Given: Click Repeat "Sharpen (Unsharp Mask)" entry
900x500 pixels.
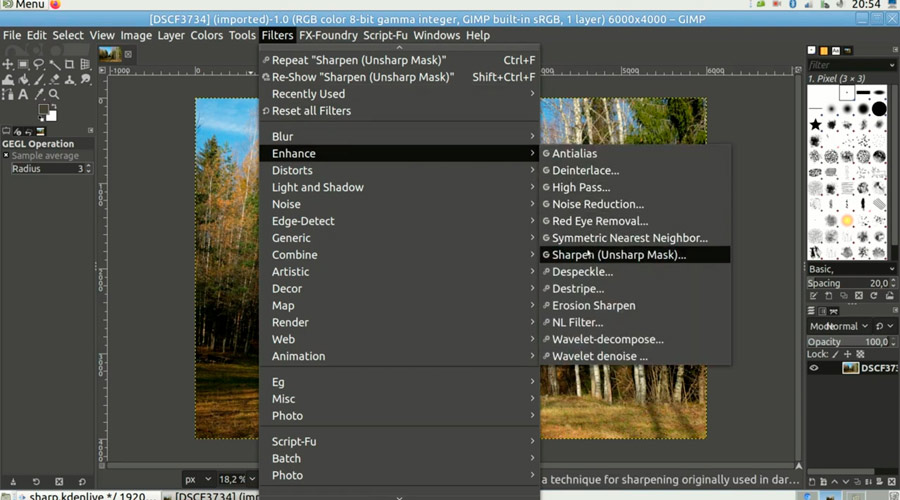Looking at the screenshot, I should 399,60.
